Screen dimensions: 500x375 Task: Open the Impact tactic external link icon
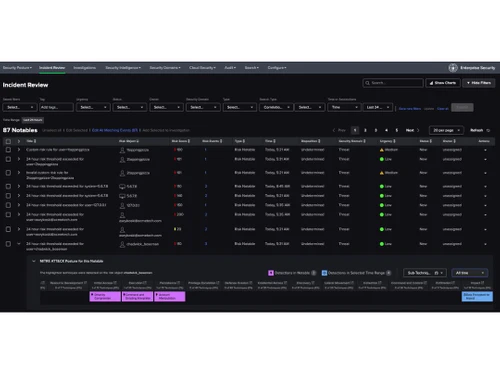coord(482,283)
